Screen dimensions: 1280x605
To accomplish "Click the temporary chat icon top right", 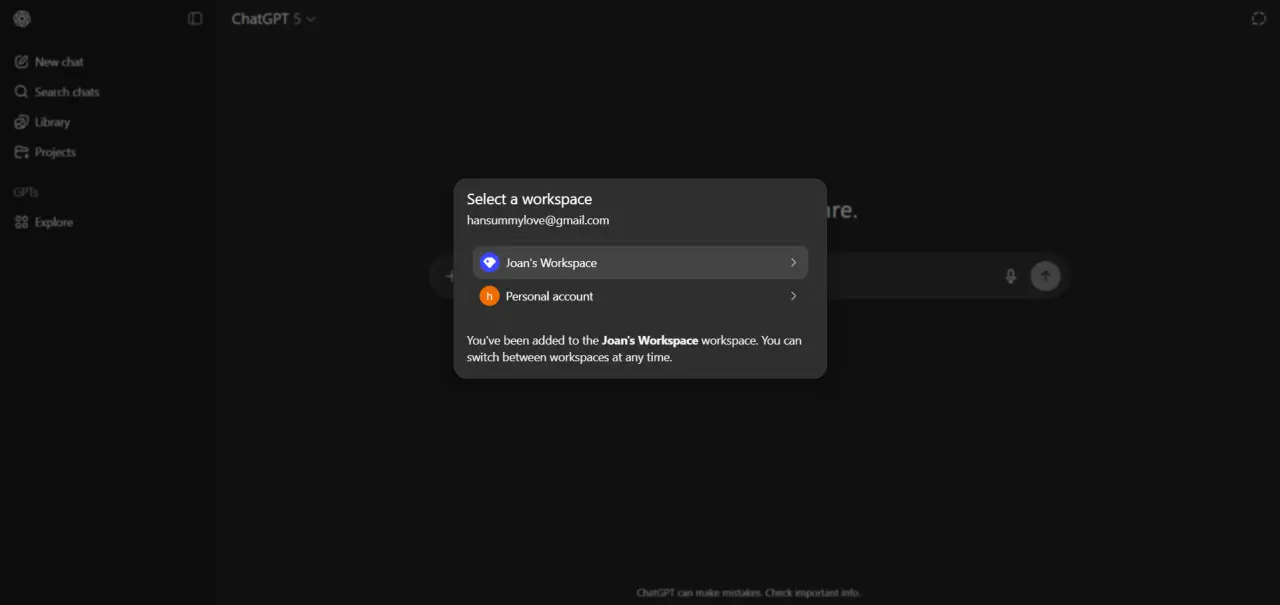I will tap(1259, 19).
